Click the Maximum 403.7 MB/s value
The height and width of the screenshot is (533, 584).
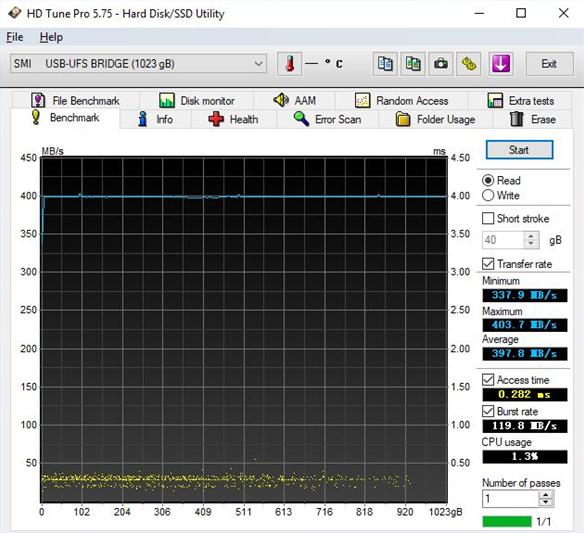(525, 325)
